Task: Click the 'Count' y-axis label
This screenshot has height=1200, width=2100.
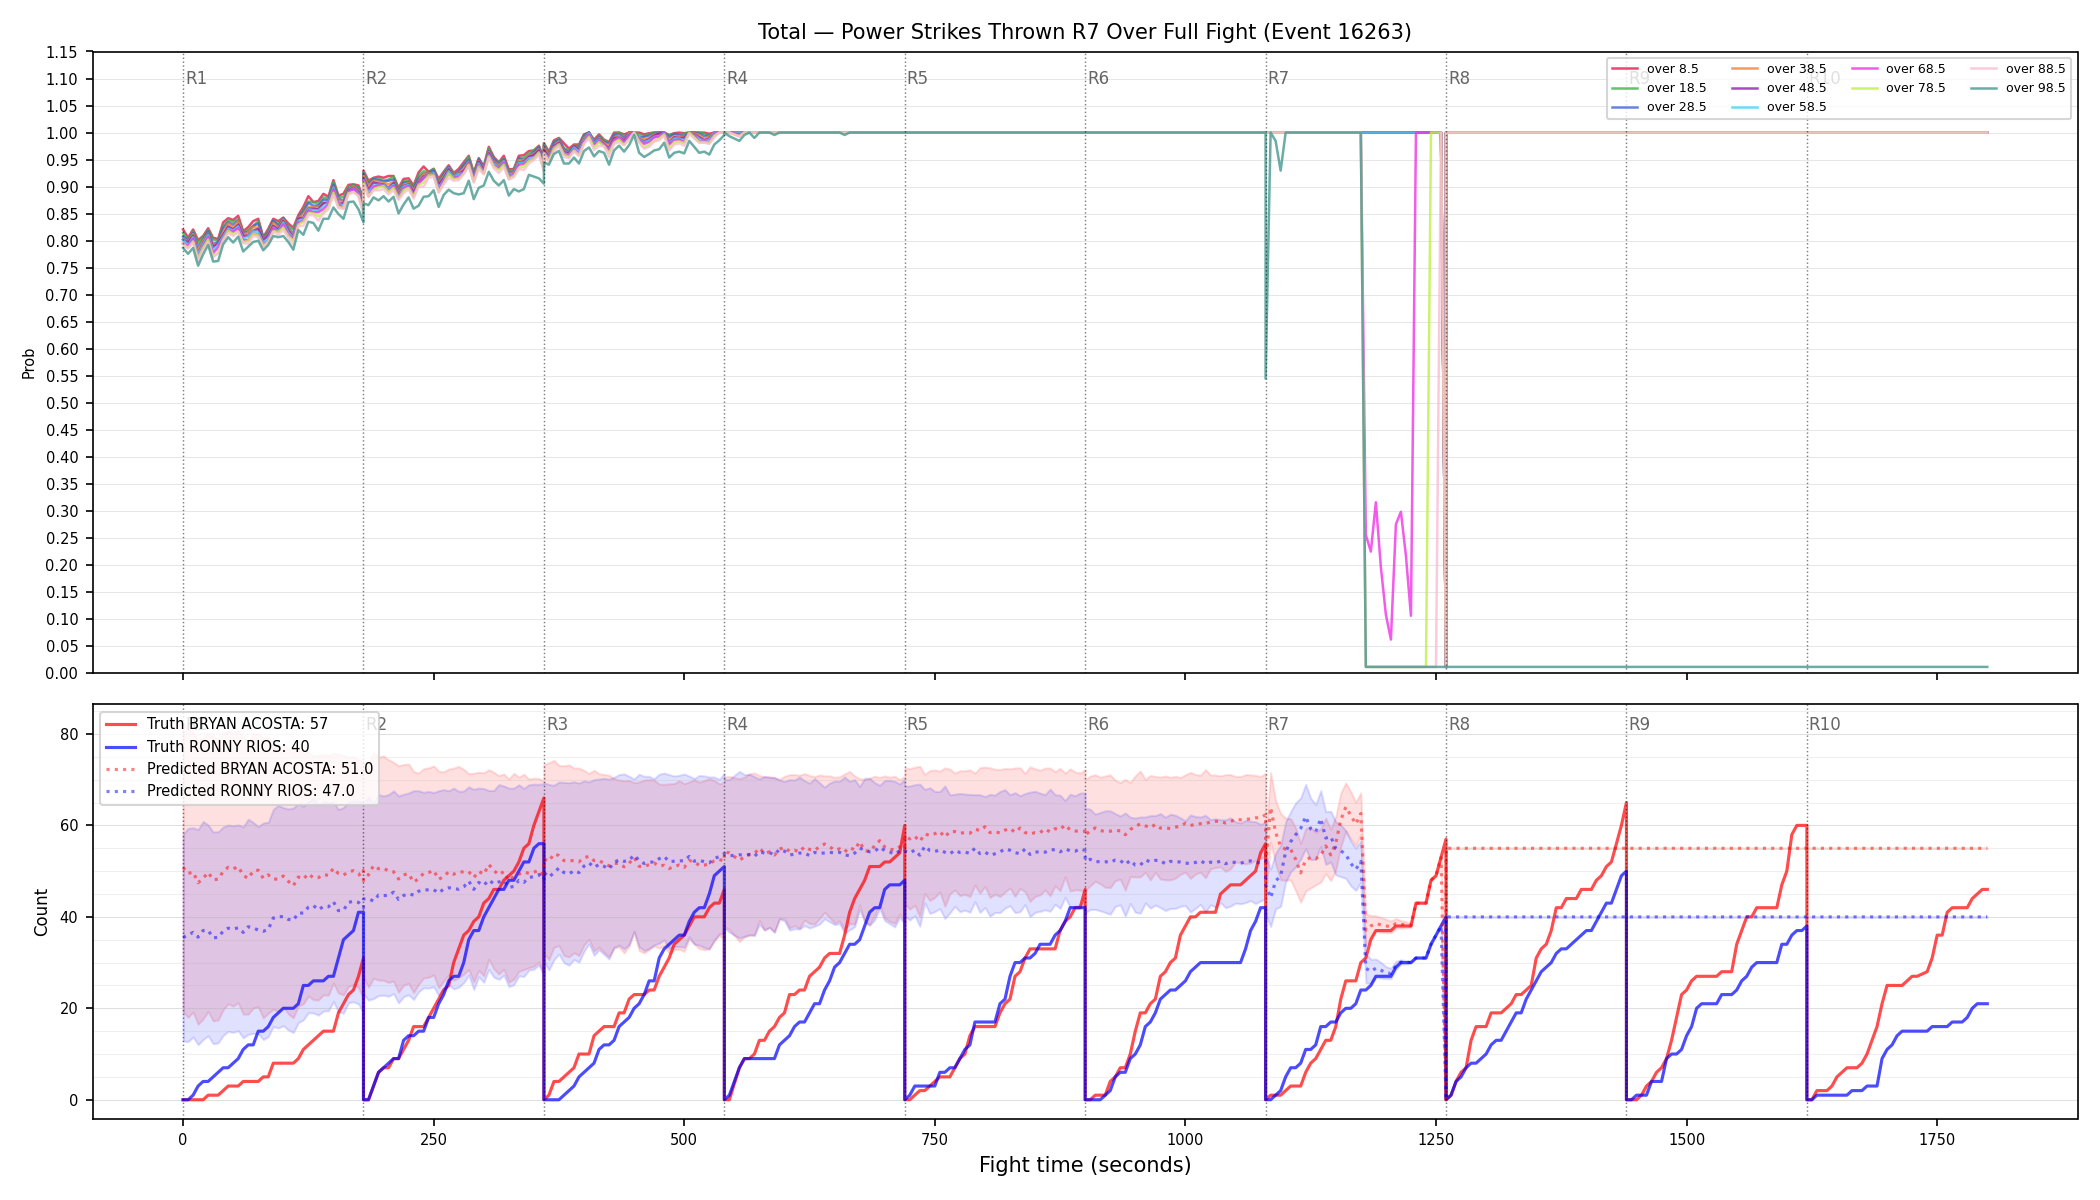Action: click(x=41, y=912)
